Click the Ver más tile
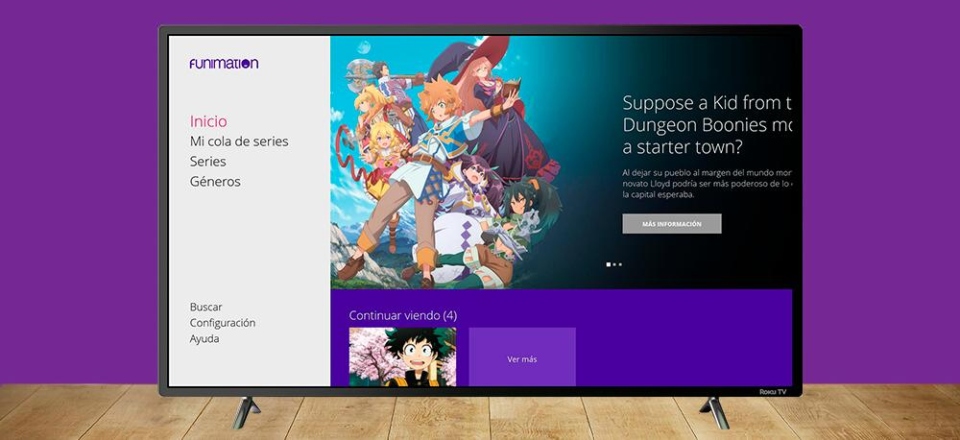Viewport: 960px width, 440px height. pyautogui.click(x=522, y=358)
